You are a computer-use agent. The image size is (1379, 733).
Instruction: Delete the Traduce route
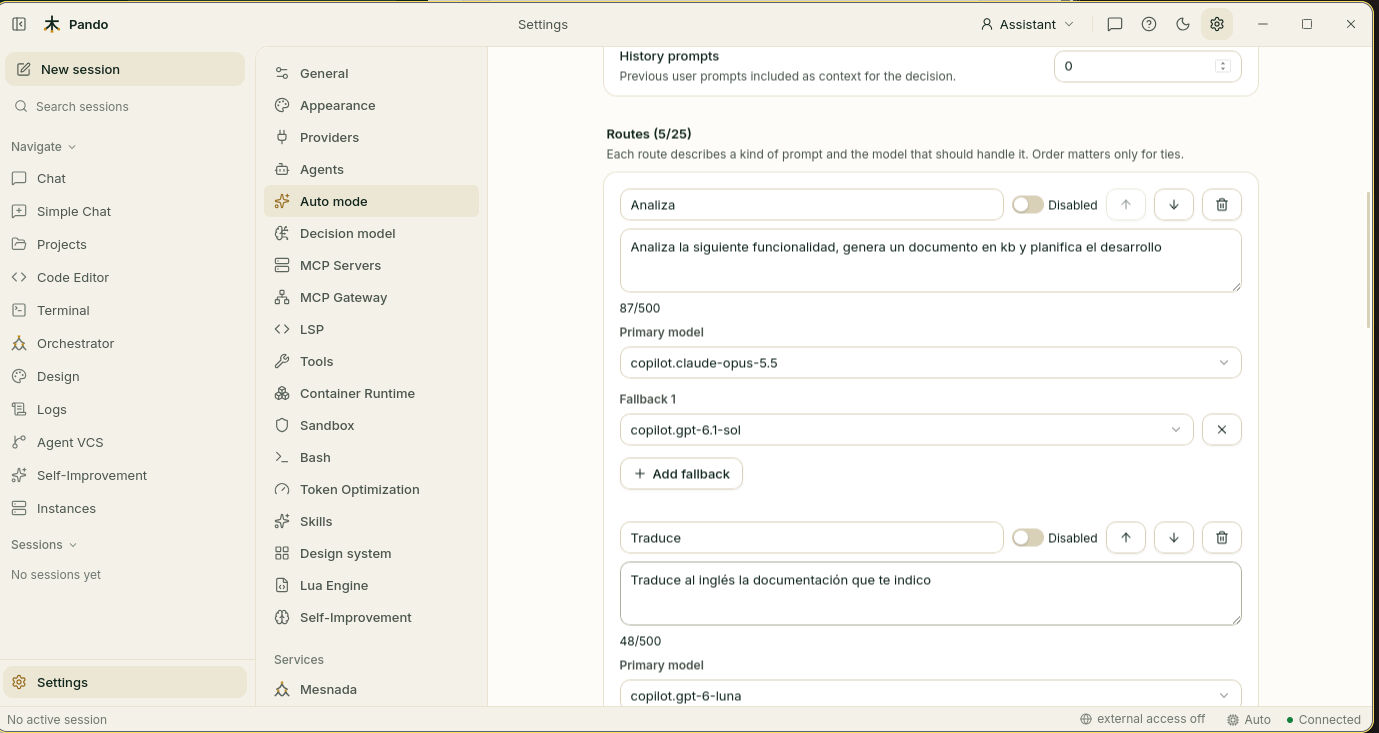[x=1222, y=538]
